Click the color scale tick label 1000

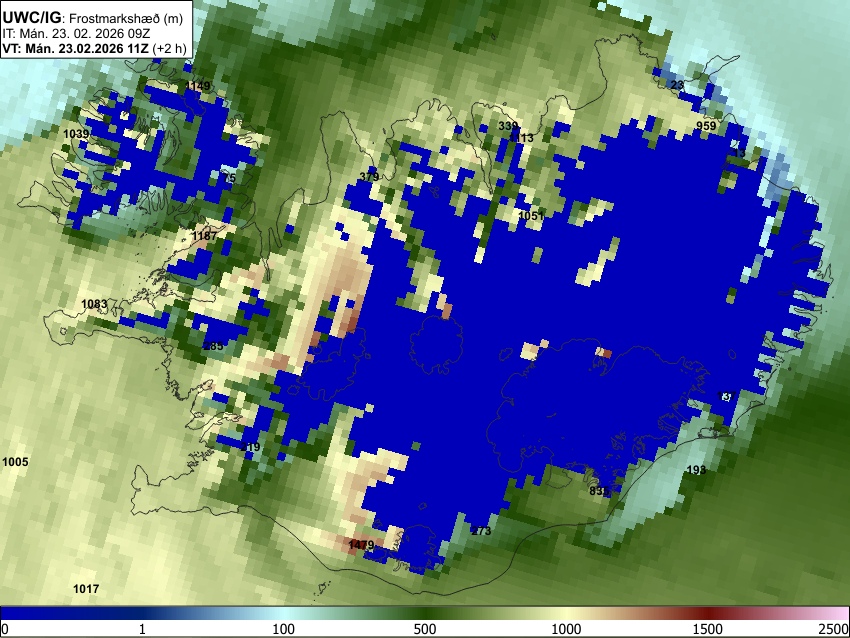tap(566, 629)
